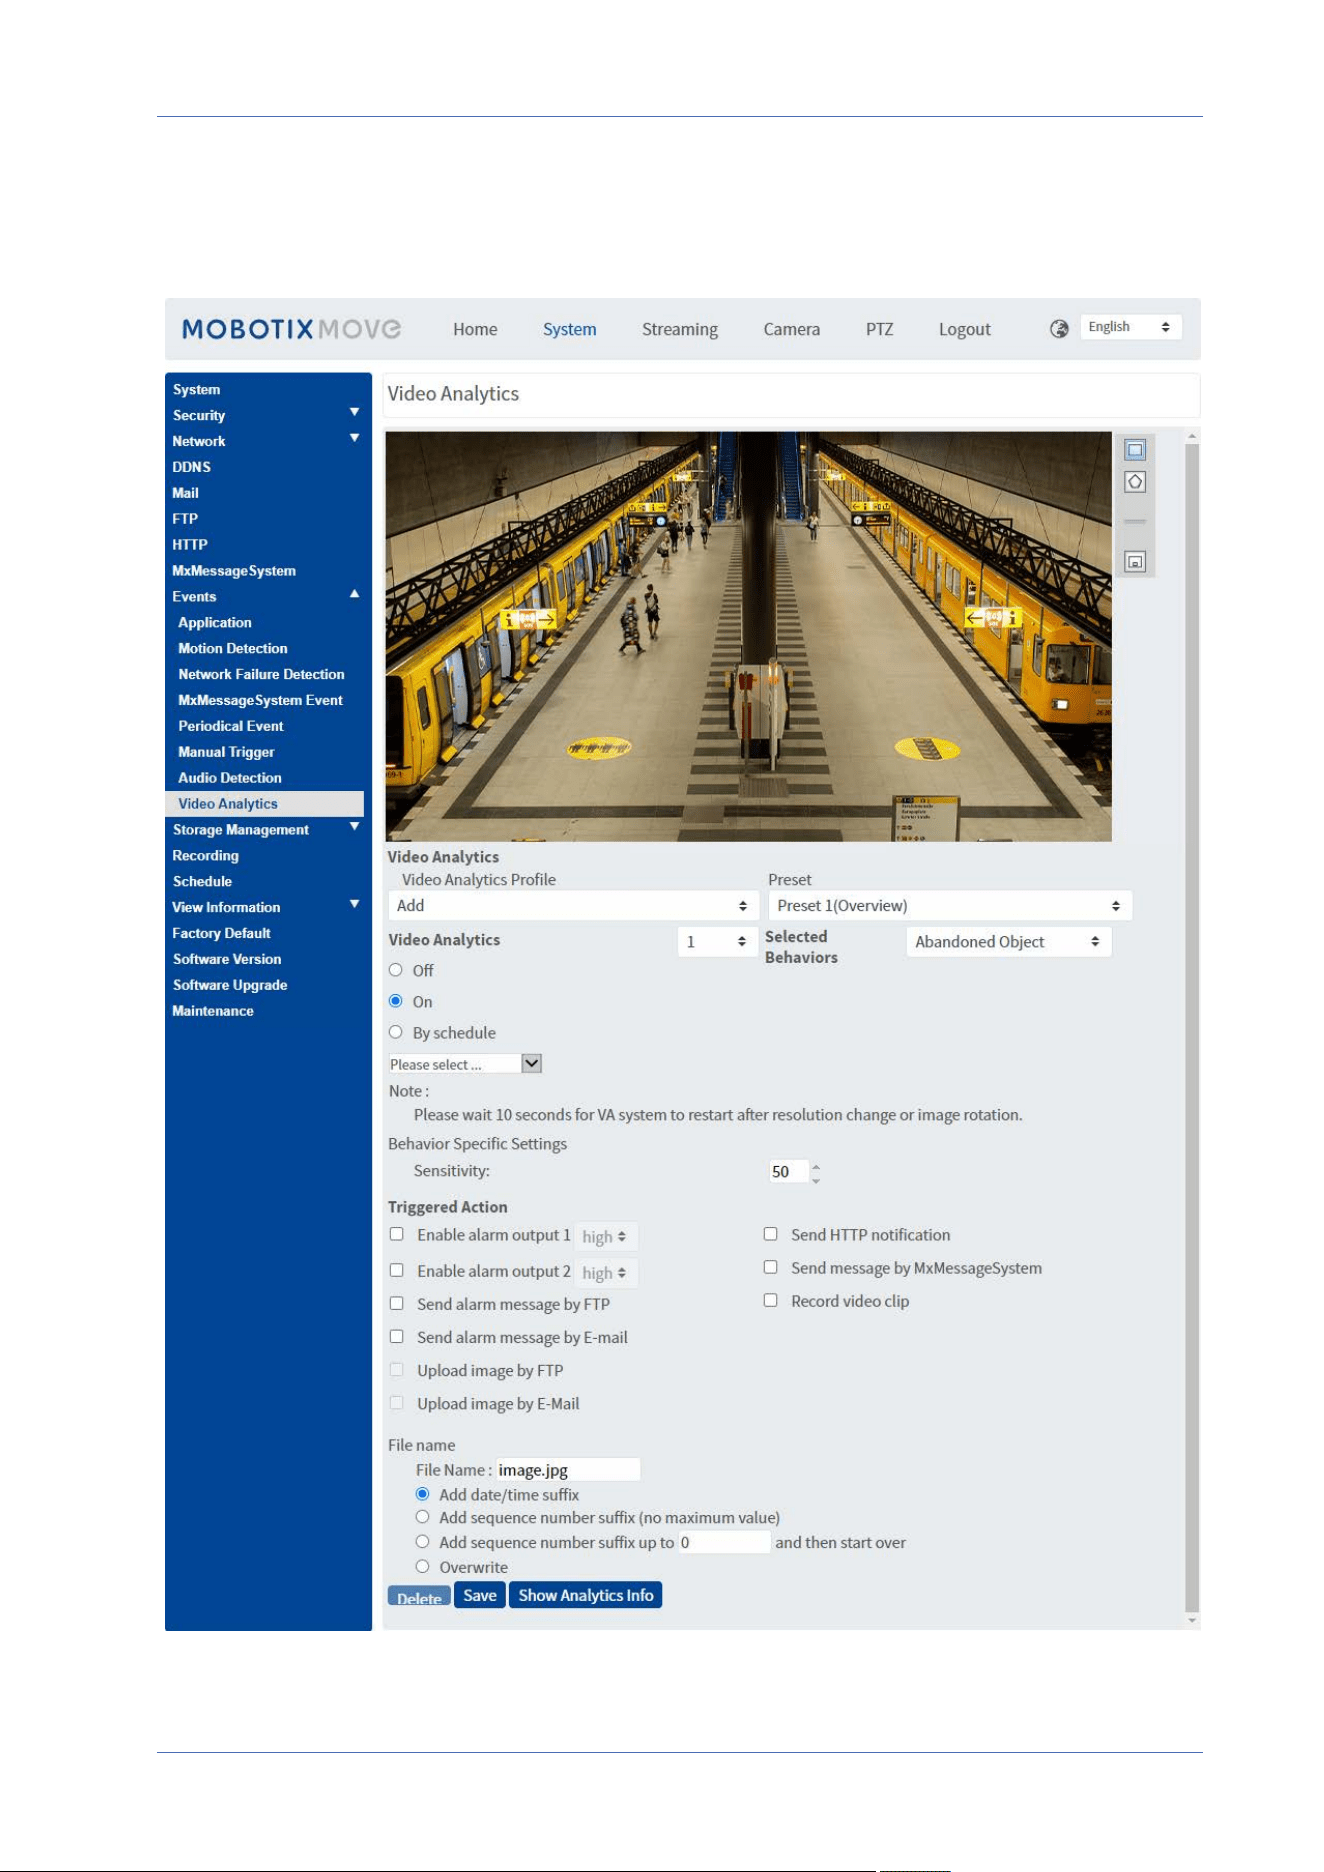
Task: Decrease the Sensitivity value
Action: point(816,1180)
